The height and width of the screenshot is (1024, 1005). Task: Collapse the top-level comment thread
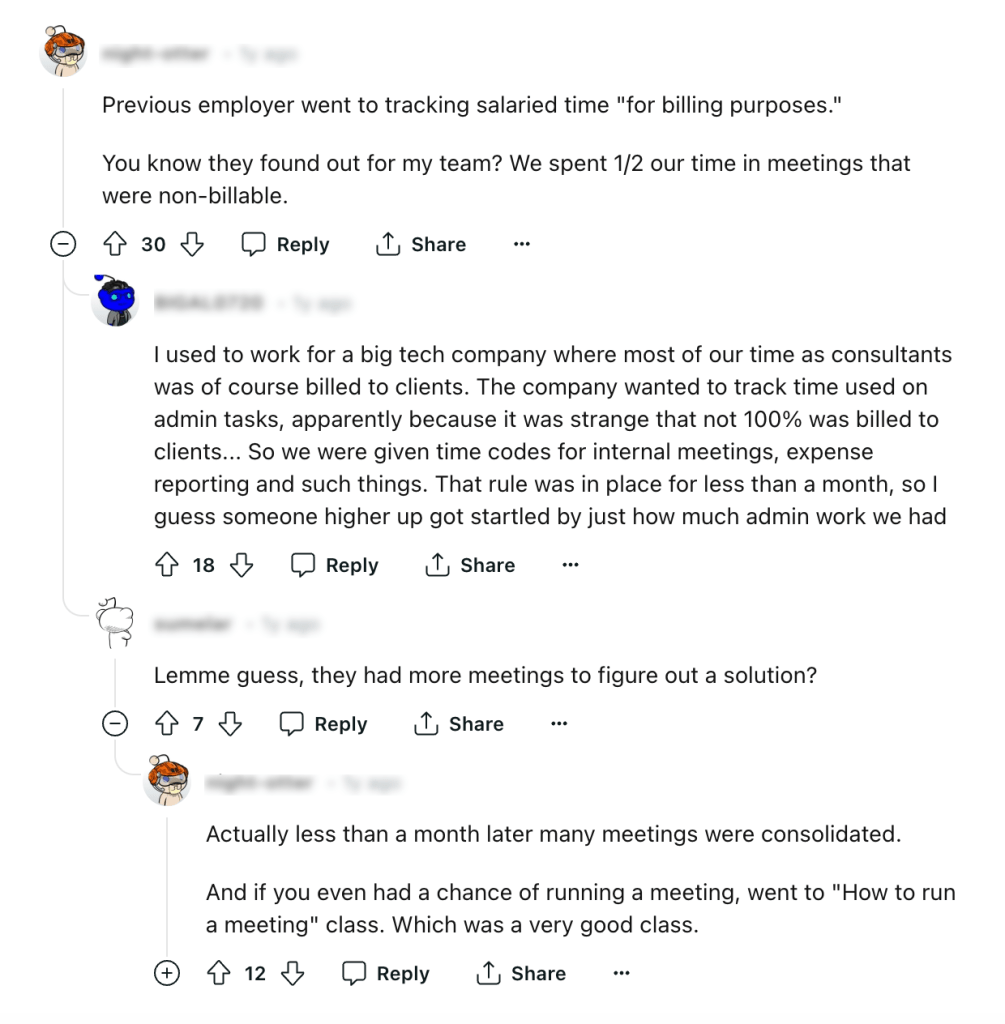[x=64, y=244]
